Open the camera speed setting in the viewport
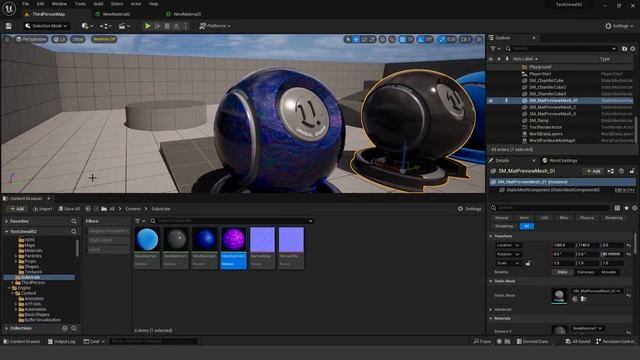The height and width of the screenshot is (360, 640). pos(466,39)
